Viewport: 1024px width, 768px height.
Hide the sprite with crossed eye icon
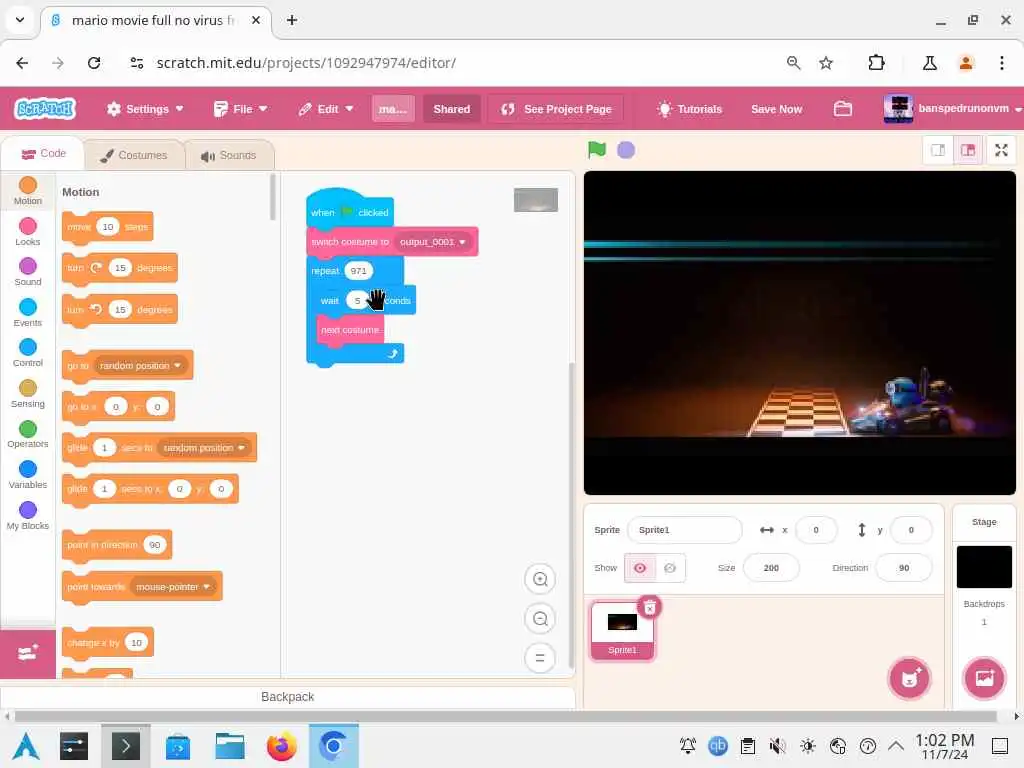tap(670, 568)
